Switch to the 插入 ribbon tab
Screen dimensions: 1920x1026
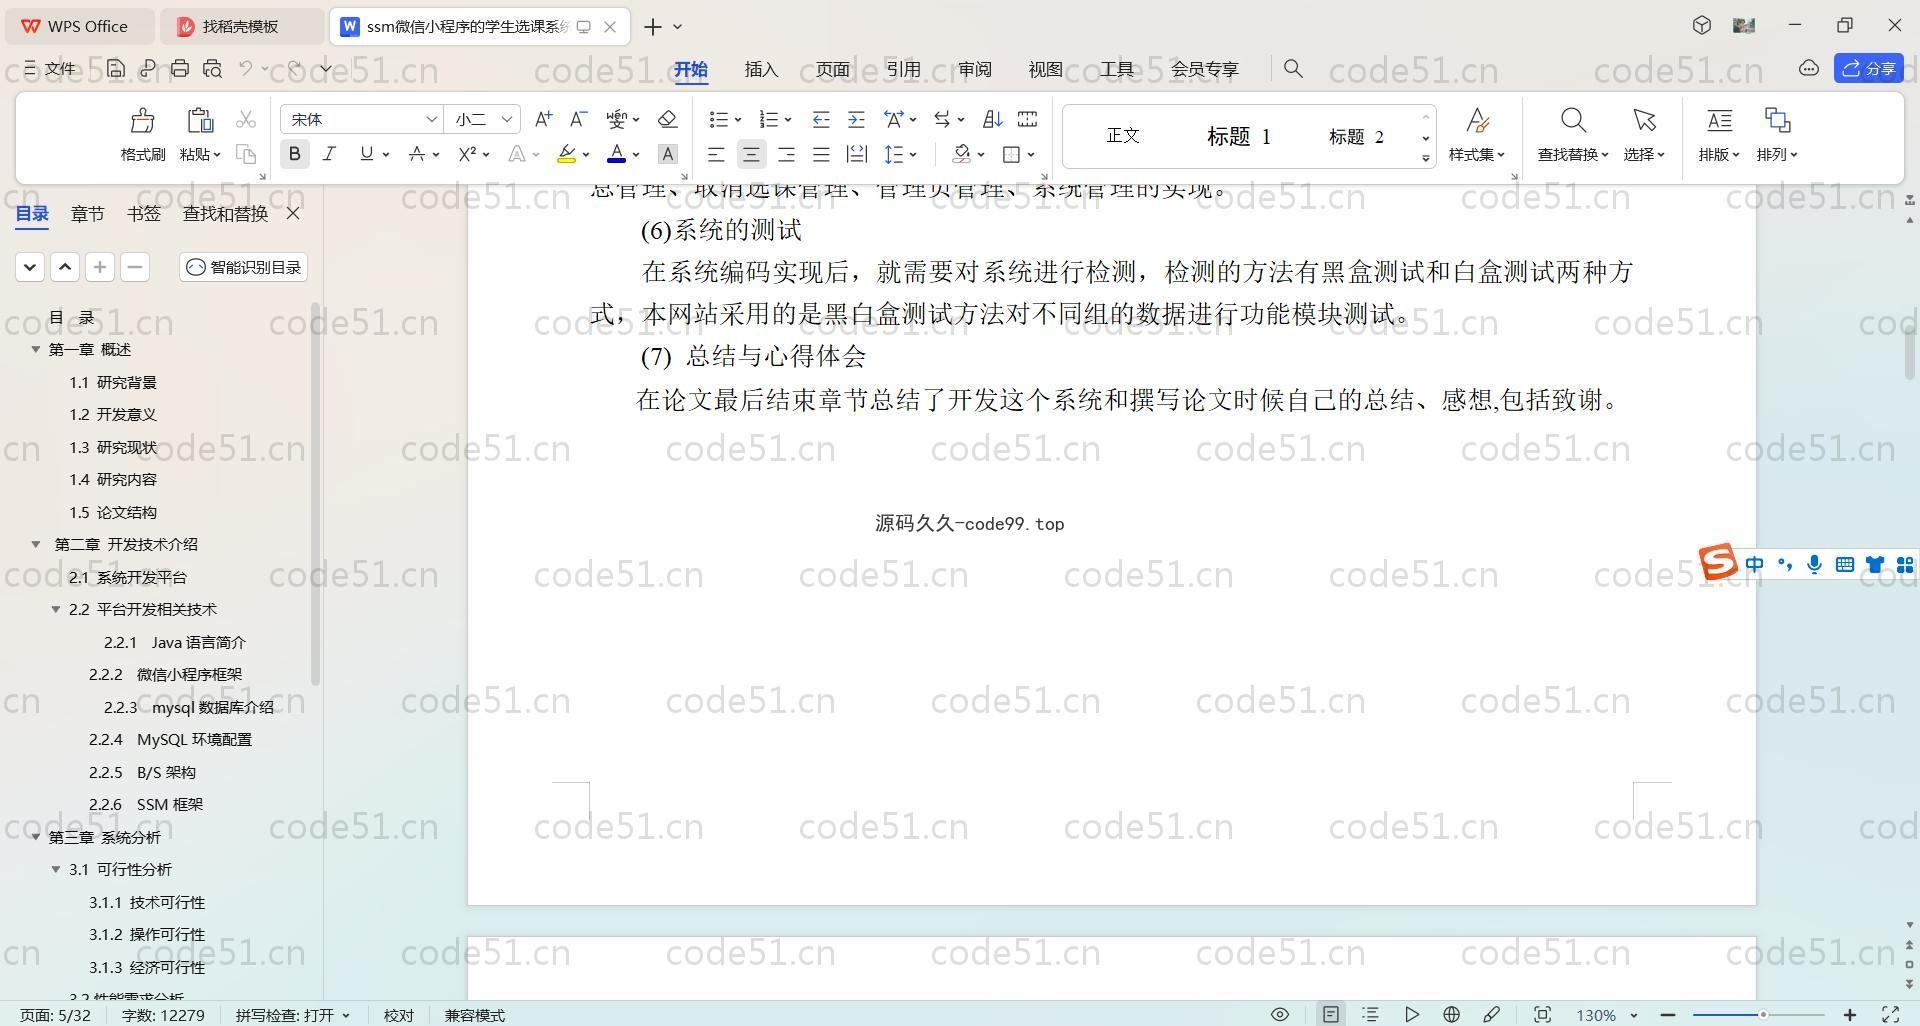pos(761,69)
